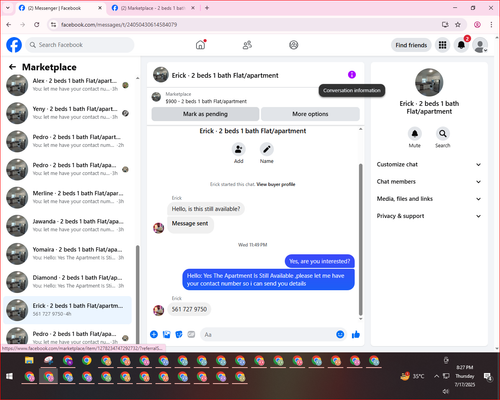
Task: Click the conversation list scrollbar
Action: tap(137, 295)
